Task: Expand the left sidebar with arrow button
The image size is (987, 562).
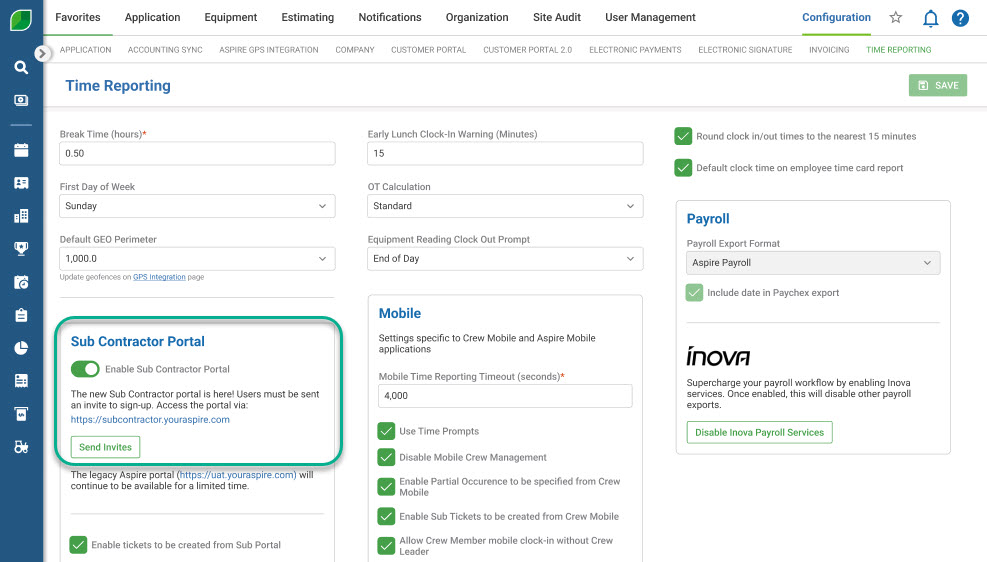Action: [42, 53]
